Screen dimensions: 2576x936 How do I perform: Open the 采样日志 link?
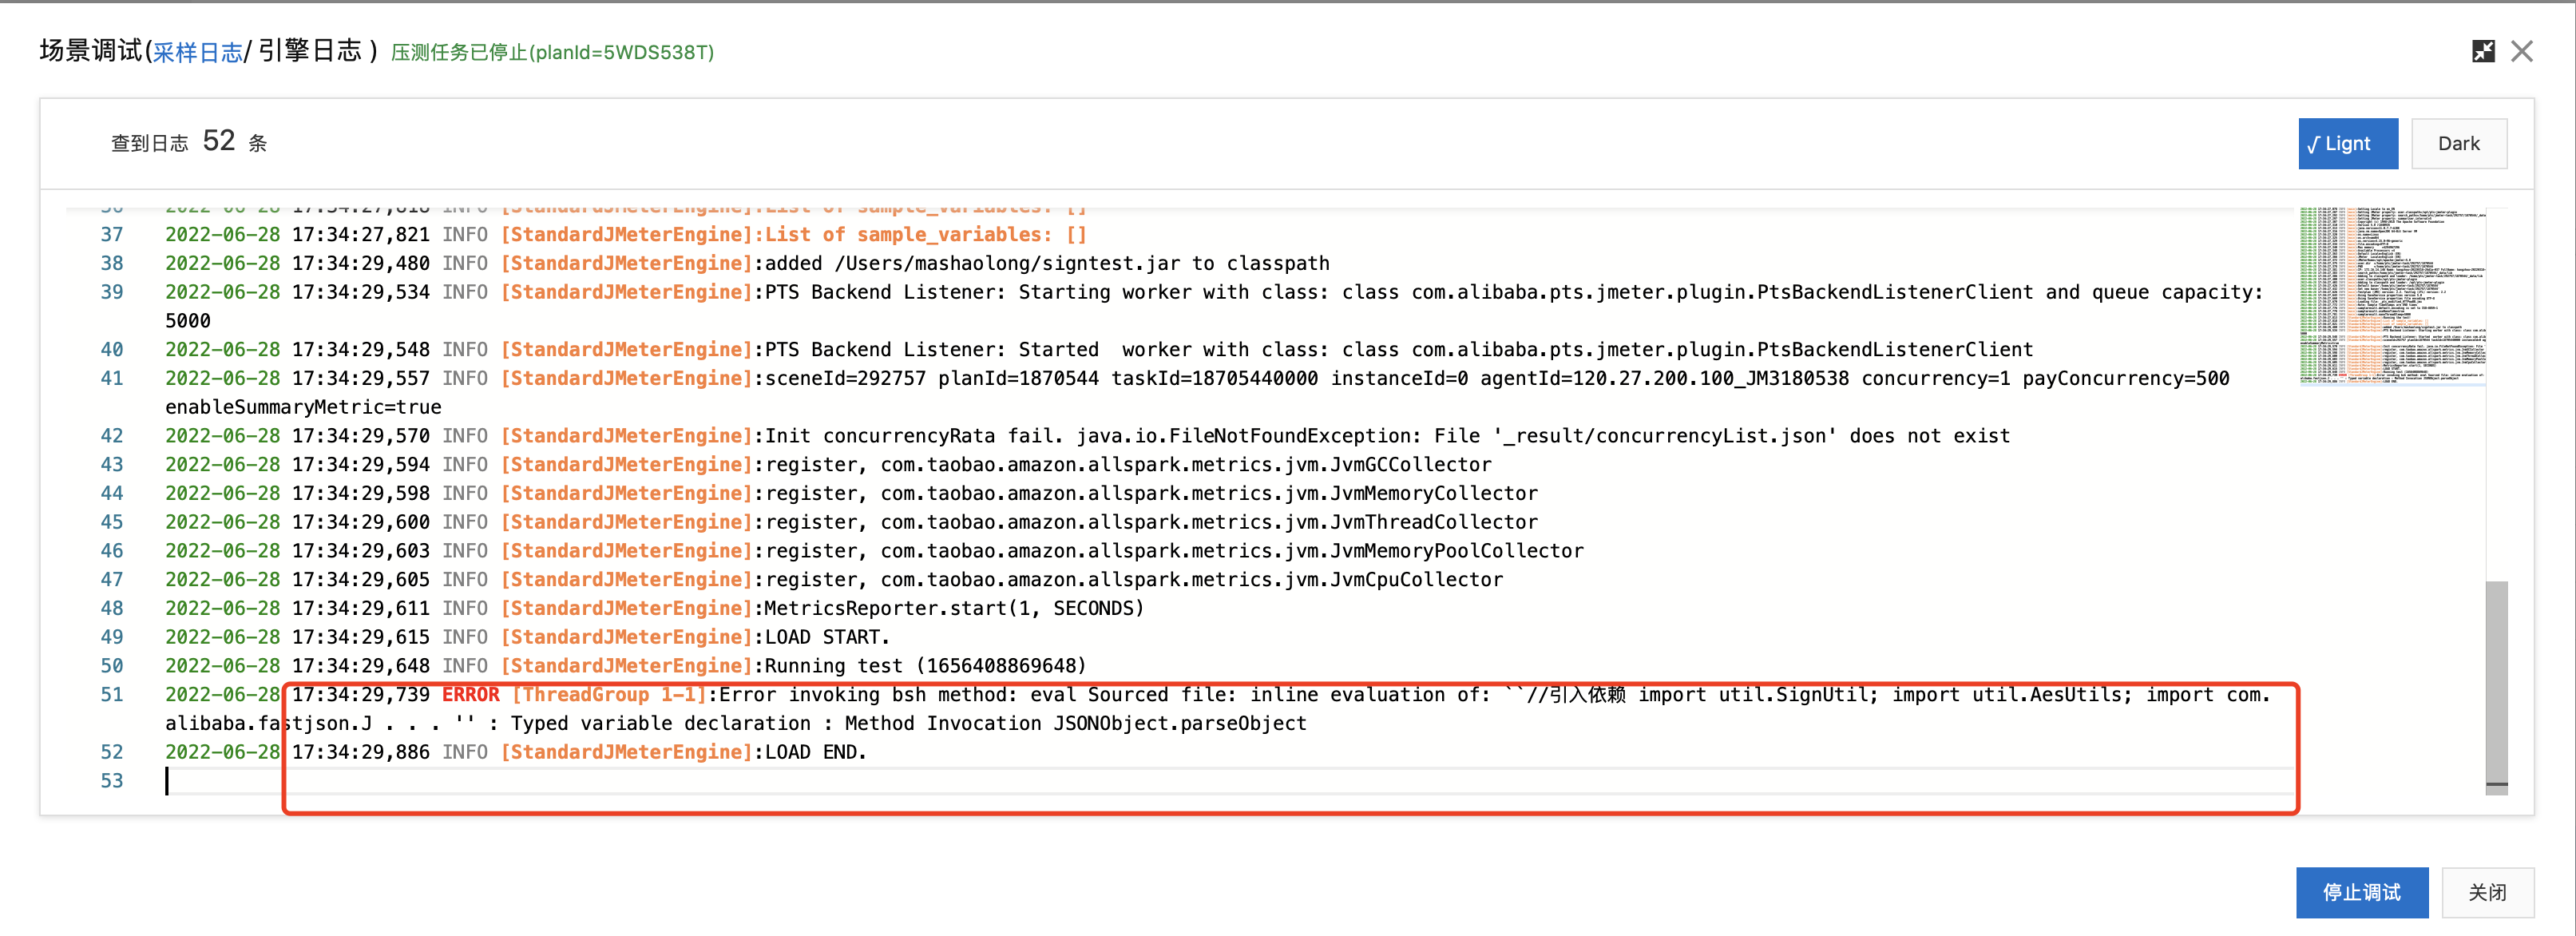pos(197,52)
